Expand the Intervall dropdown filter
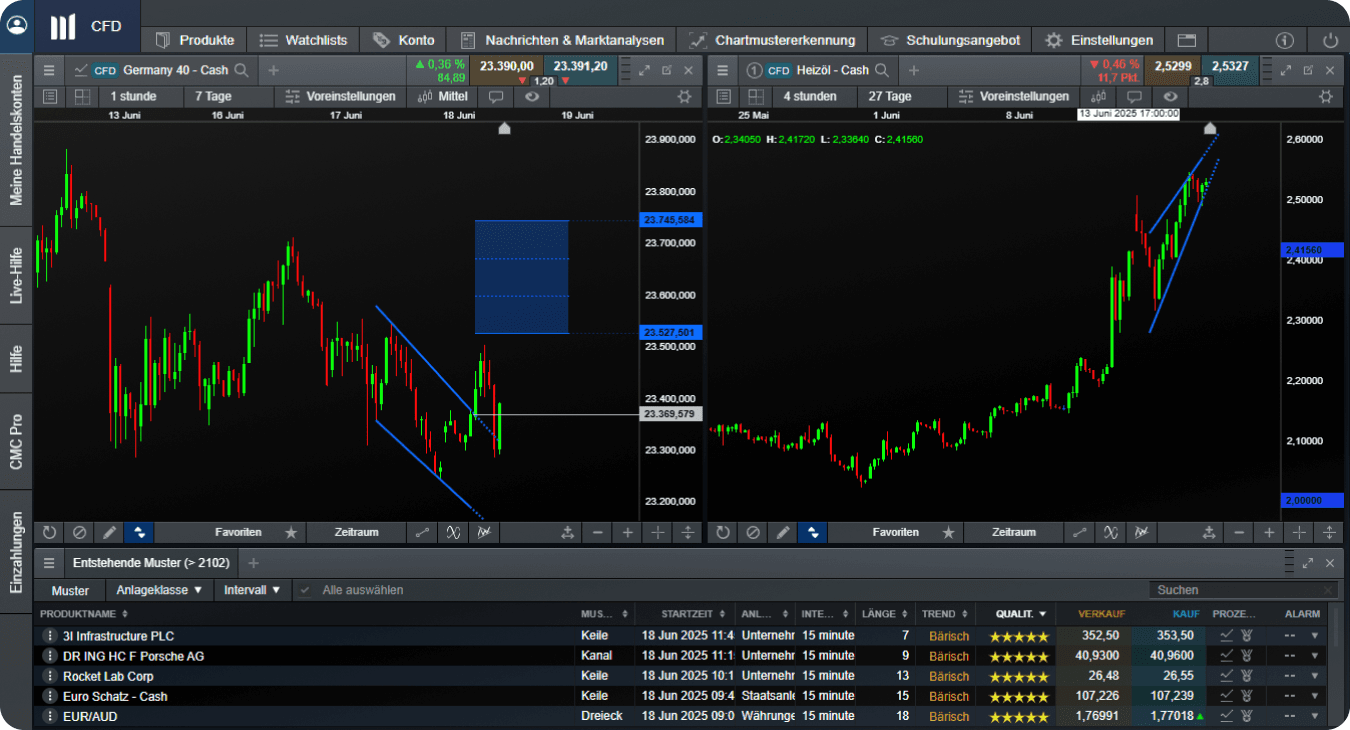This screenshot has width=1350, height=730. [252, 590]
